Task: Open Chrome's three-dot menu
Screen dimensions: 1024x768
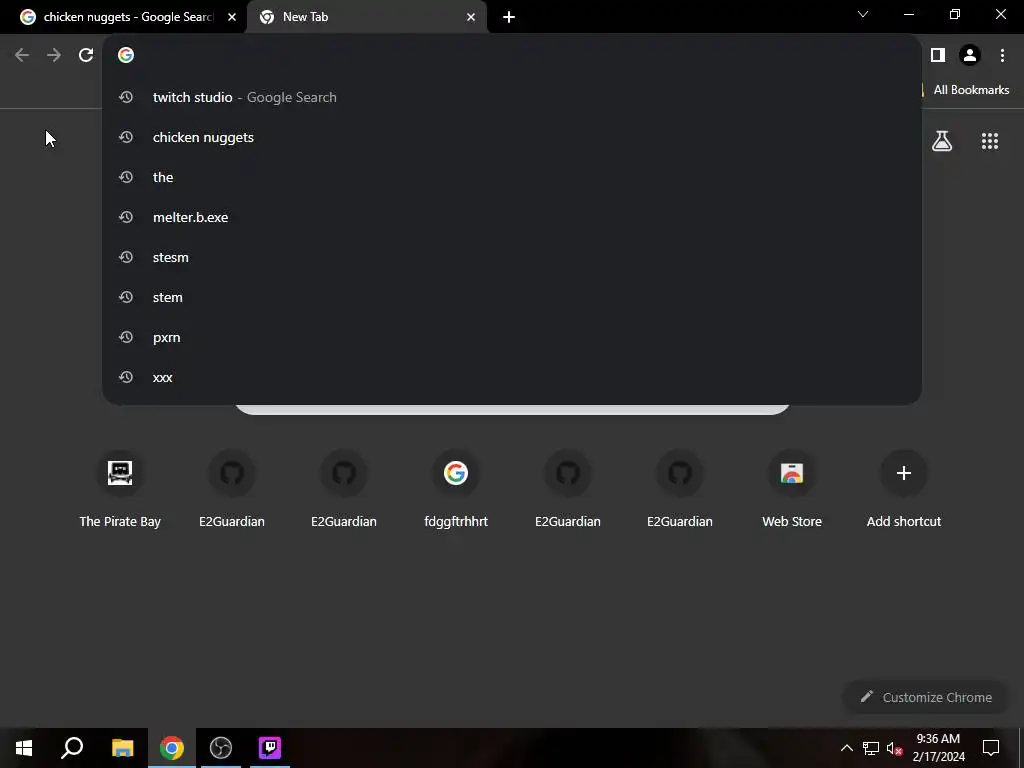Action: pos(1002,55)
